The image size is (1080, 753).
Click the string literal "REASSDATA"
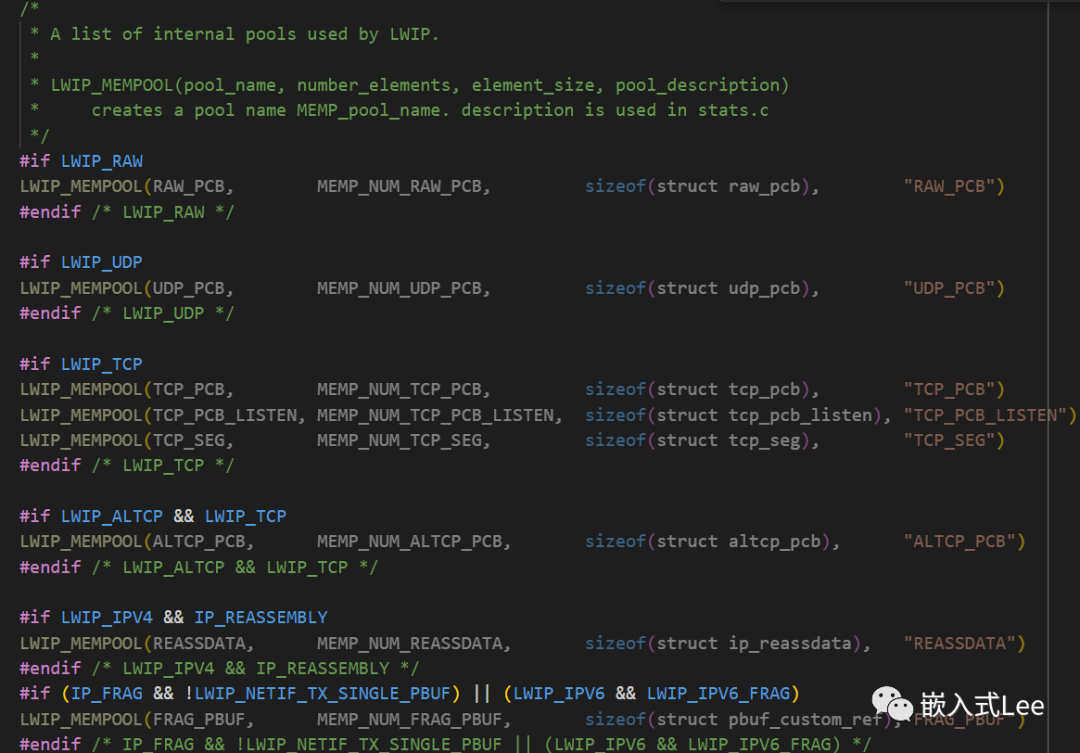click(x=959, y=643)
